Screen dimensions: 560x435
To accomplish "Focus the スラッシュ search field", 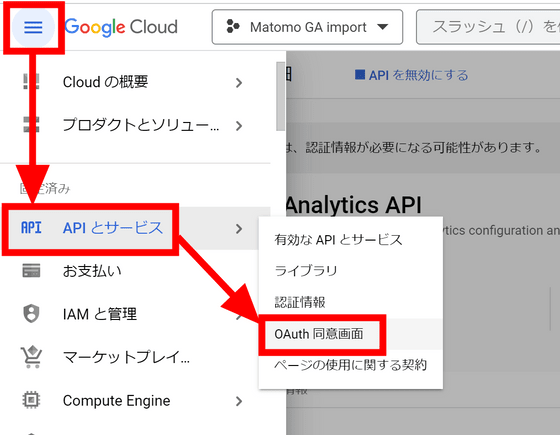I will [x=488, y=27].
